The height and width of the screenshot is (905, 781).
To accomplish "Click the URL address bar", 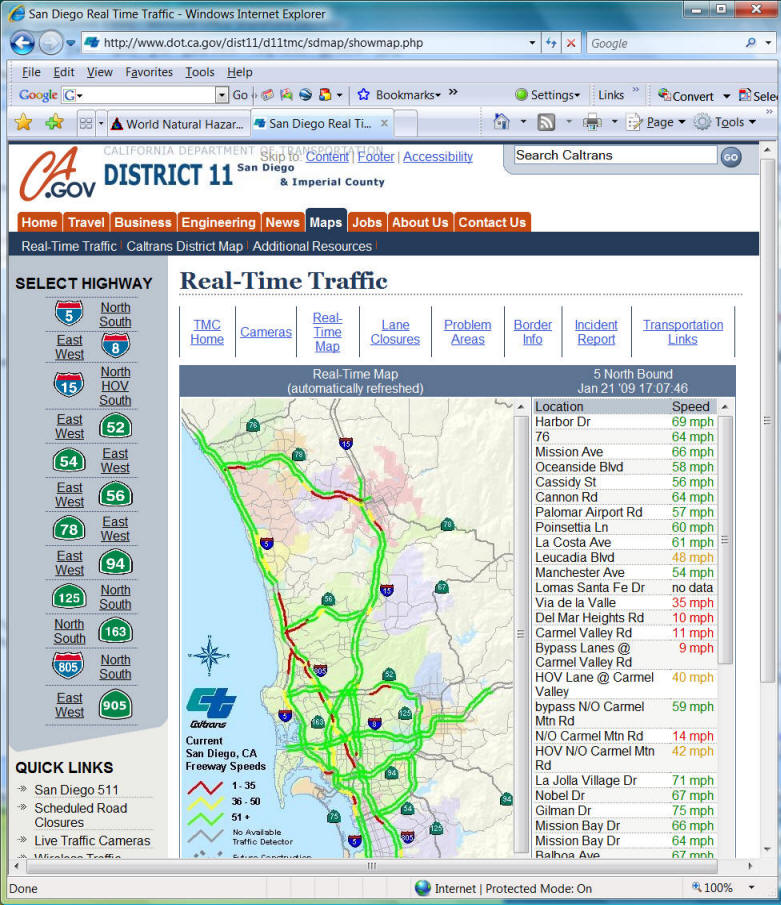I will click(x=312, y=43).
